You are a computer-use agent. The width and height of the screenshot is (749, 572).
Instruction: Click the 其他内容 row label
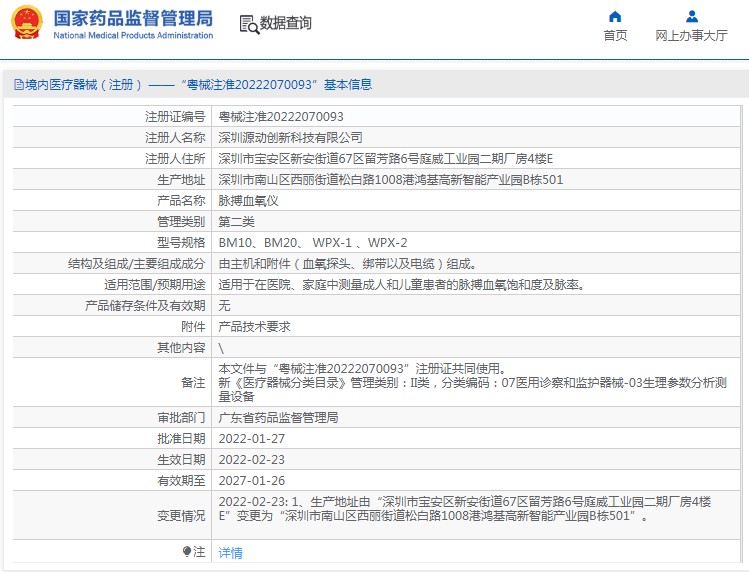[x=182, y=348]
